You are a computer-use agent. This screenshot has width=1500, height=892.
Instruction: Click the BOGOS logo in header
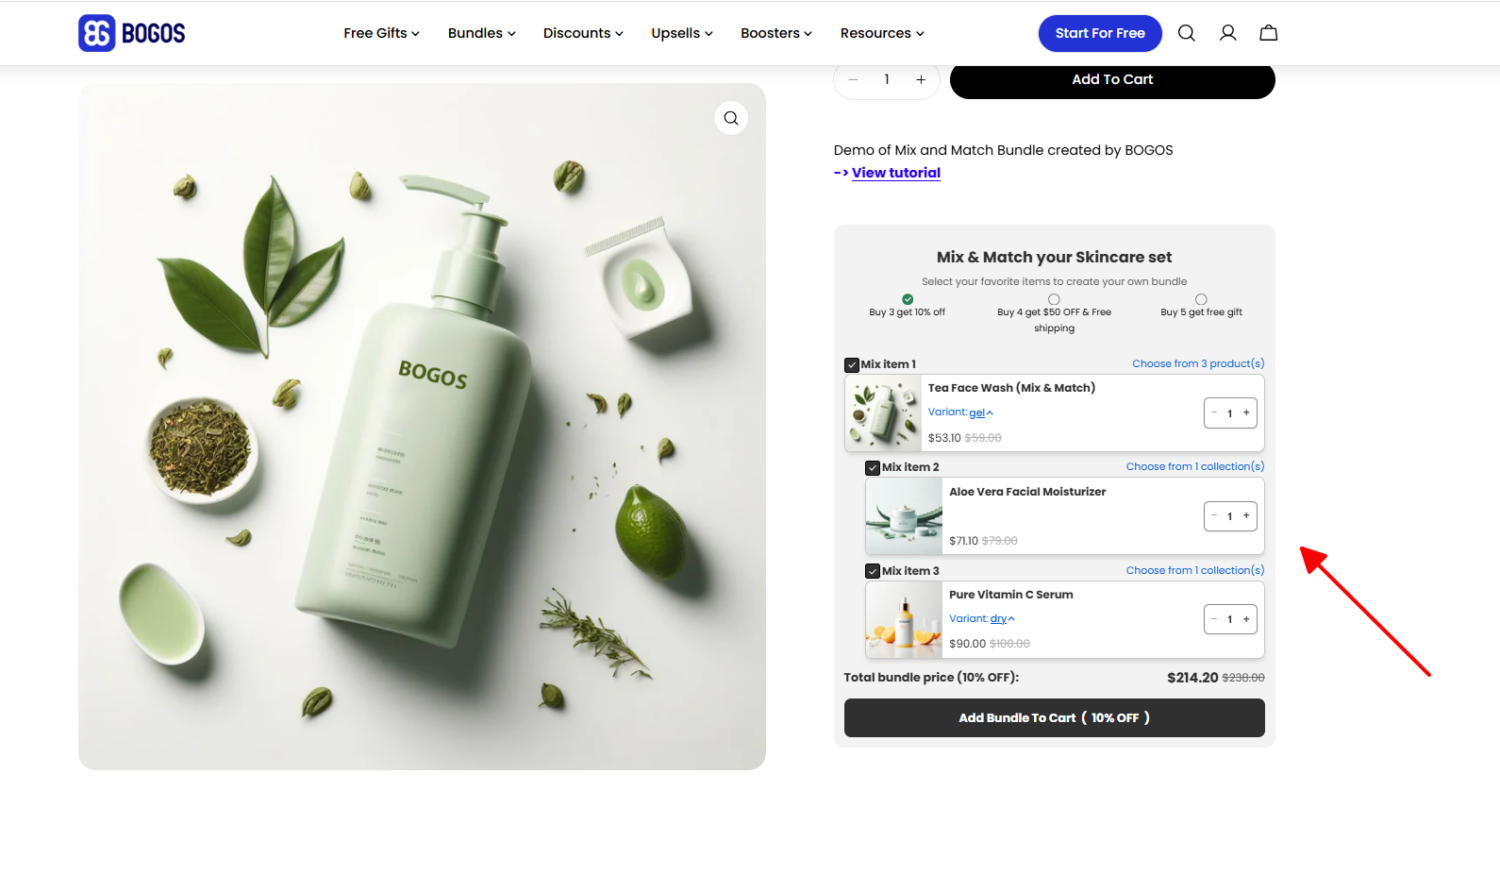click(x=132, y=33)
